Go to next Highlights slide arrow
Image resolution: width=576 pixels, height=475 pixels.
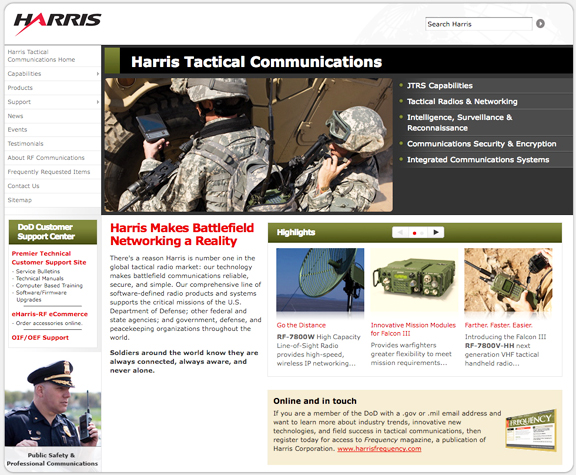(436, 232)
